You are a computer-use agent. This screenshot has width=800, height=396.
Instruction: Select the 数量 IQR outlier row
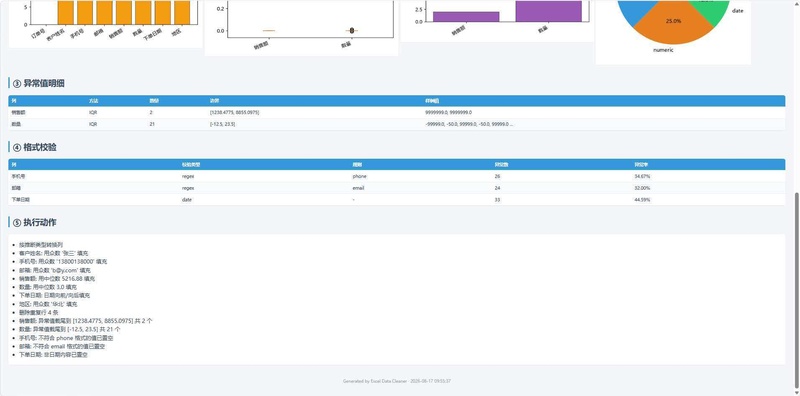[x=396, y=124]
